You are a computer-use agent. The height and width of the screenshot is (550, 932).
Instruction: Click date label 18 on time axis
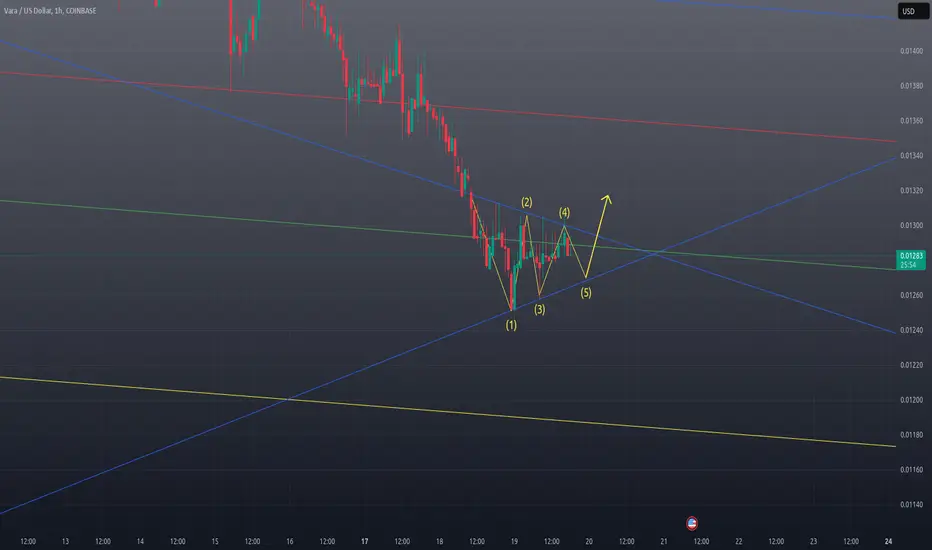pyautogui.click(x=440, y=542)
